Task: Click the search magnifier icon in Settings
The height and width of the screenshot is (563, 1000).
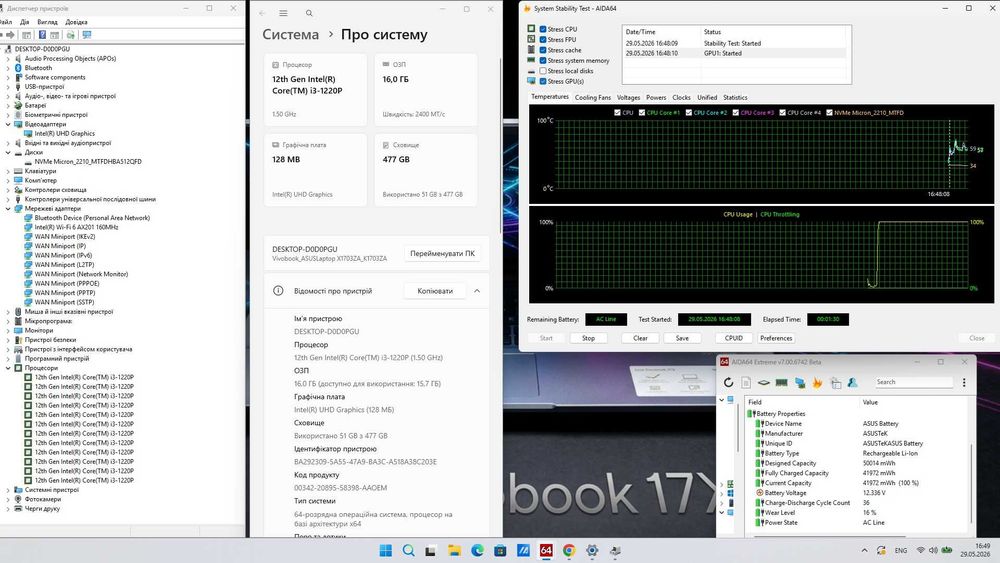Action: 309,13
